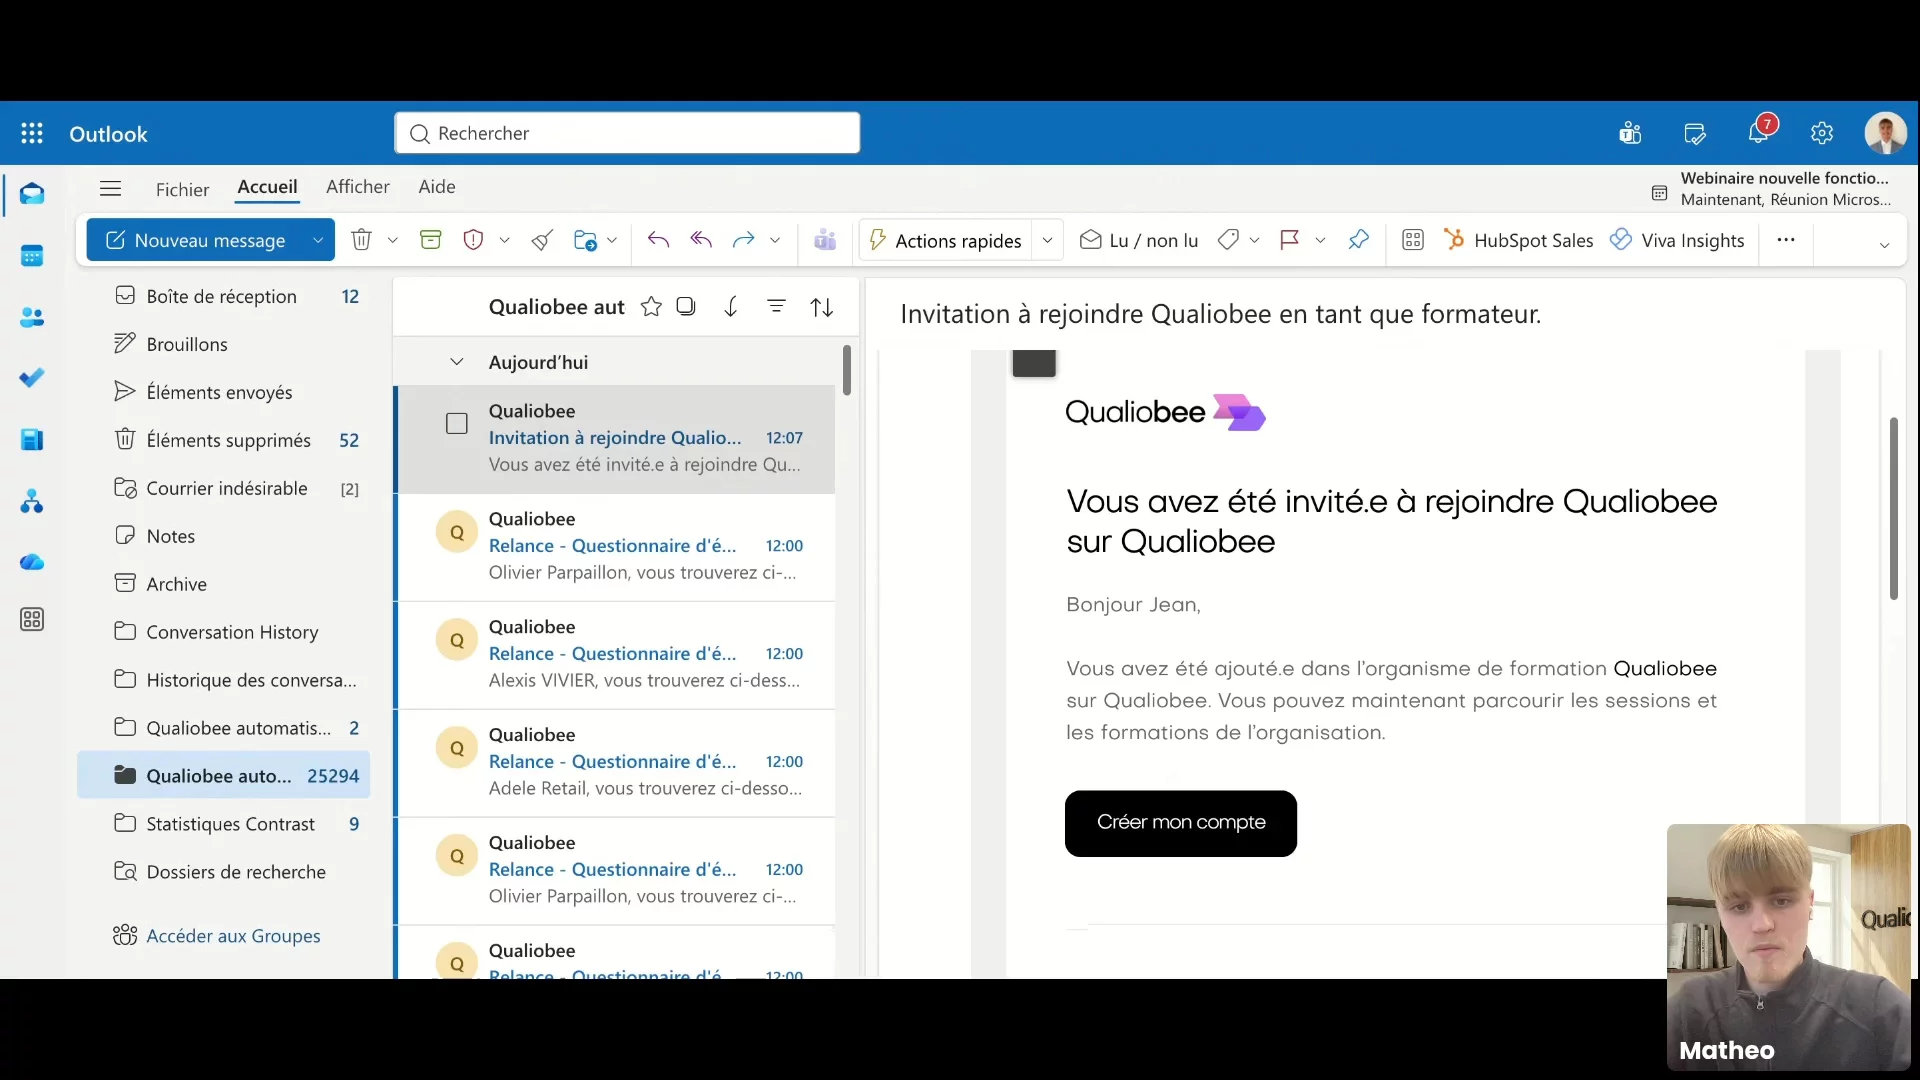Forward the message
1920x1080 pixels.
point(743,240)
